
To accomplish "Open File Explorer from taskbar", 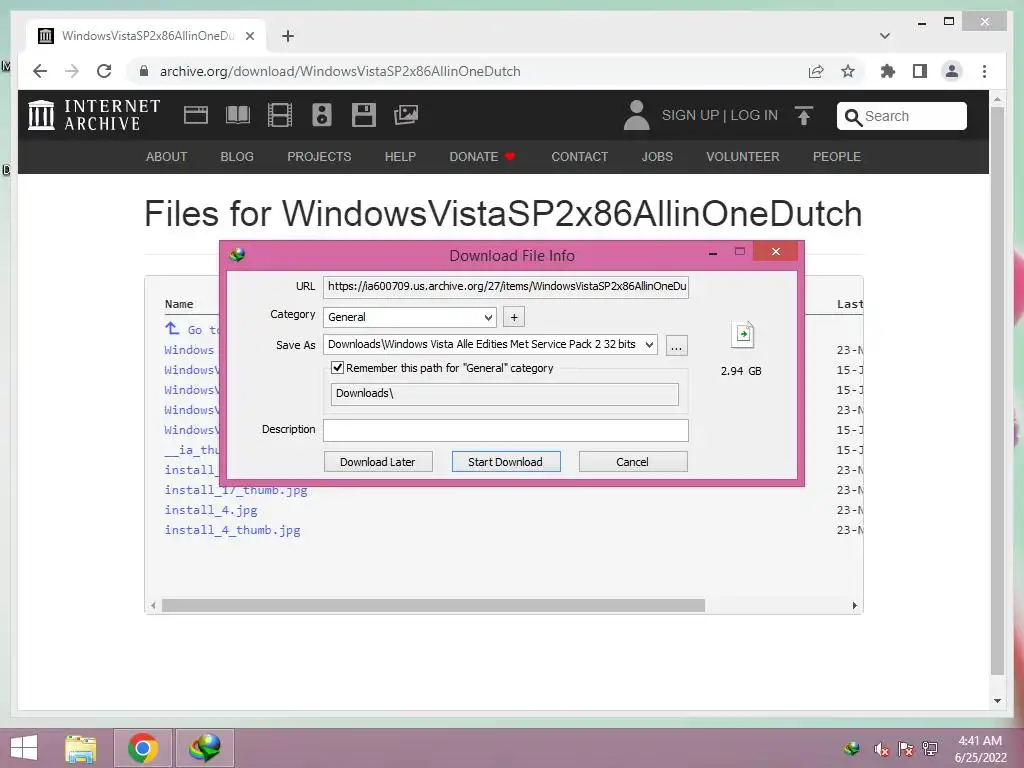I will [x=81, y=748].
